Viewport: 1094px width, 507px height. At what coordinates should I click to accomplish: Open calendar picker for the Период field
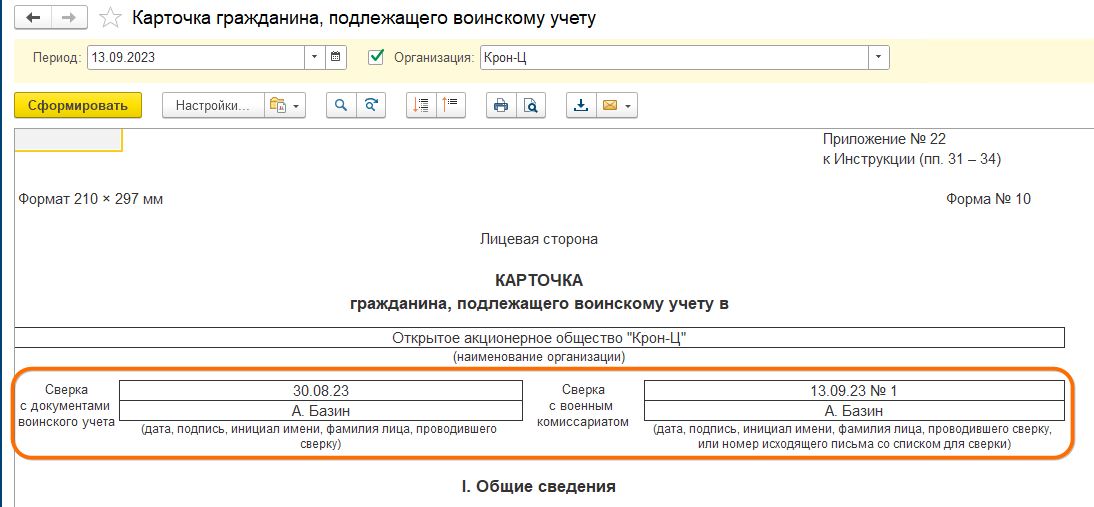pos(336,58)
